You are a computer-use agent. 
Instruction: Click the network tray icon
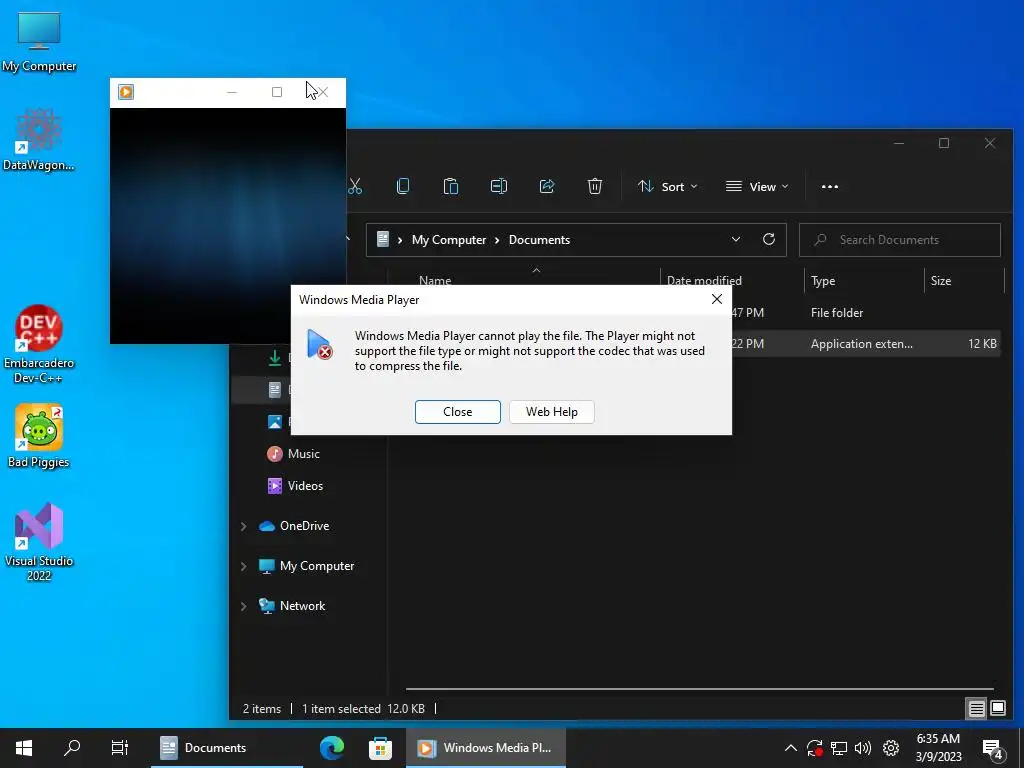coord(839,748)
